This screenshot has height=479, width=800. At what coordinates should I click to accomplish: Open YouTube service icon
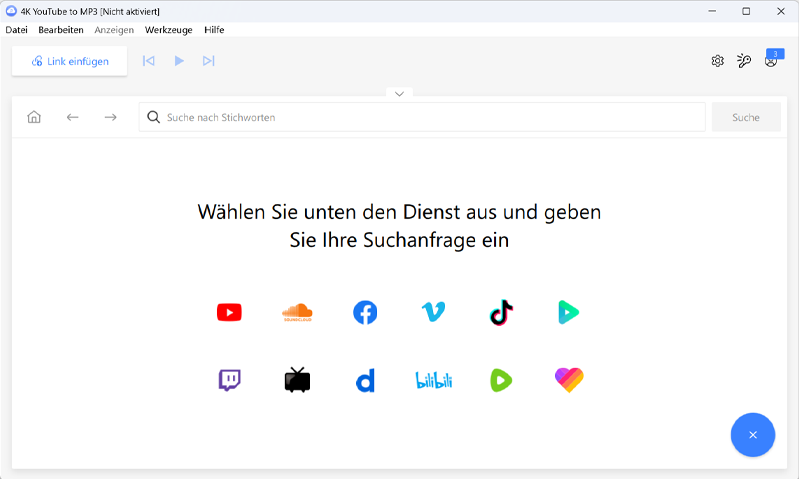coord(229,313)
